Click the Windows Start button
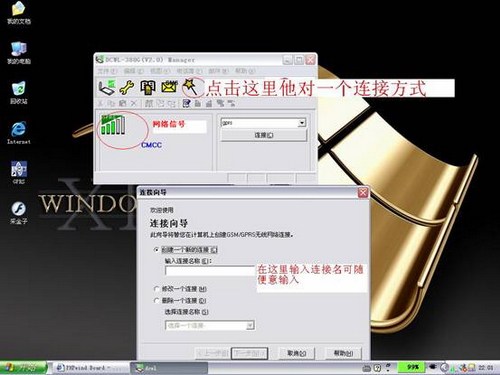The image size is (500, 375). coord(23,368)
